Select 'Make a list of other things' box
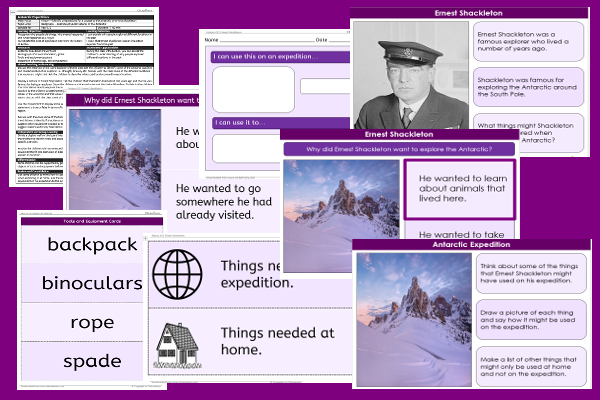The height and width of the screenshot is (400, 600). 531,367
